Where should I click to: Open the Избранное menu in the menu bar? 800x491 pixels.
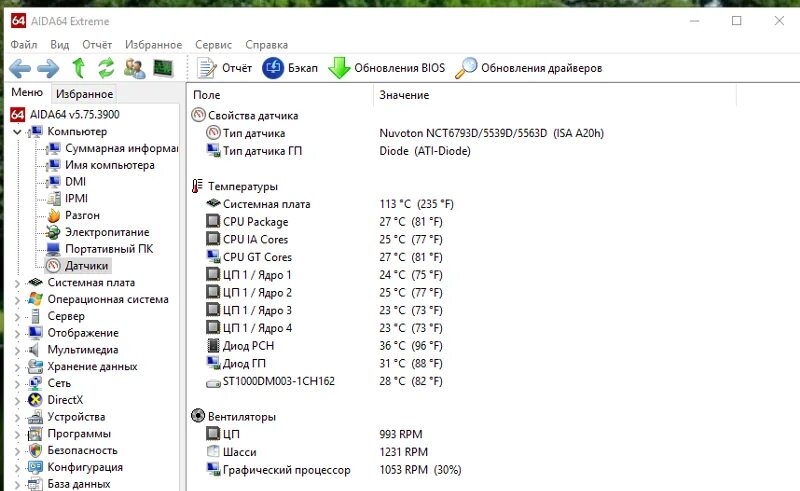[154, 44]
